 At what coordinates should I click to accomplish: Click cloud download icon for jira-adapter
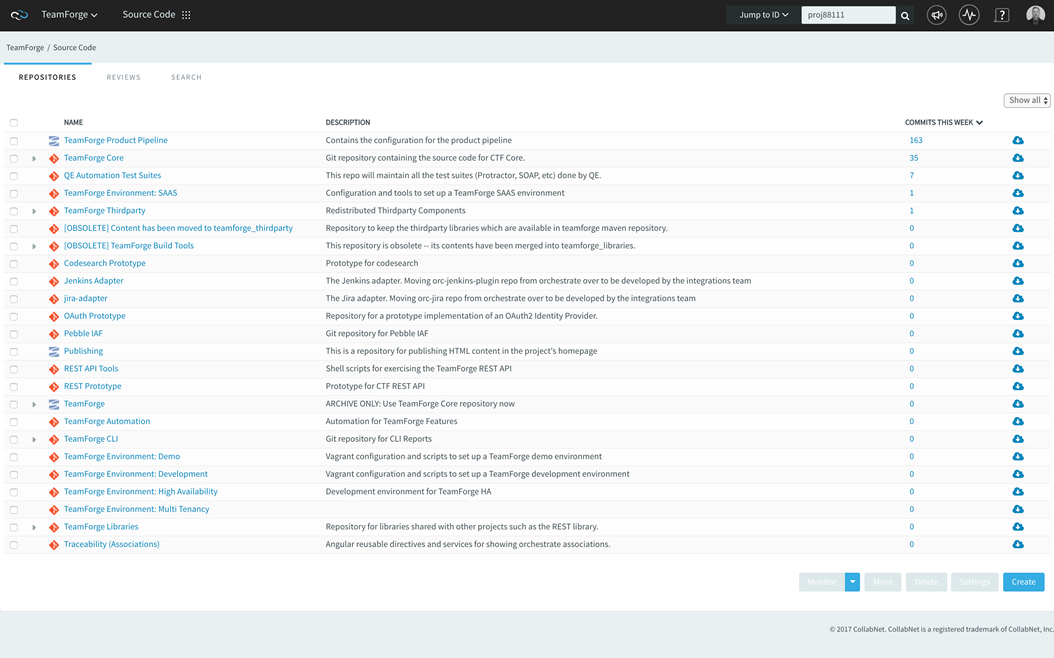coord(1018,298)
